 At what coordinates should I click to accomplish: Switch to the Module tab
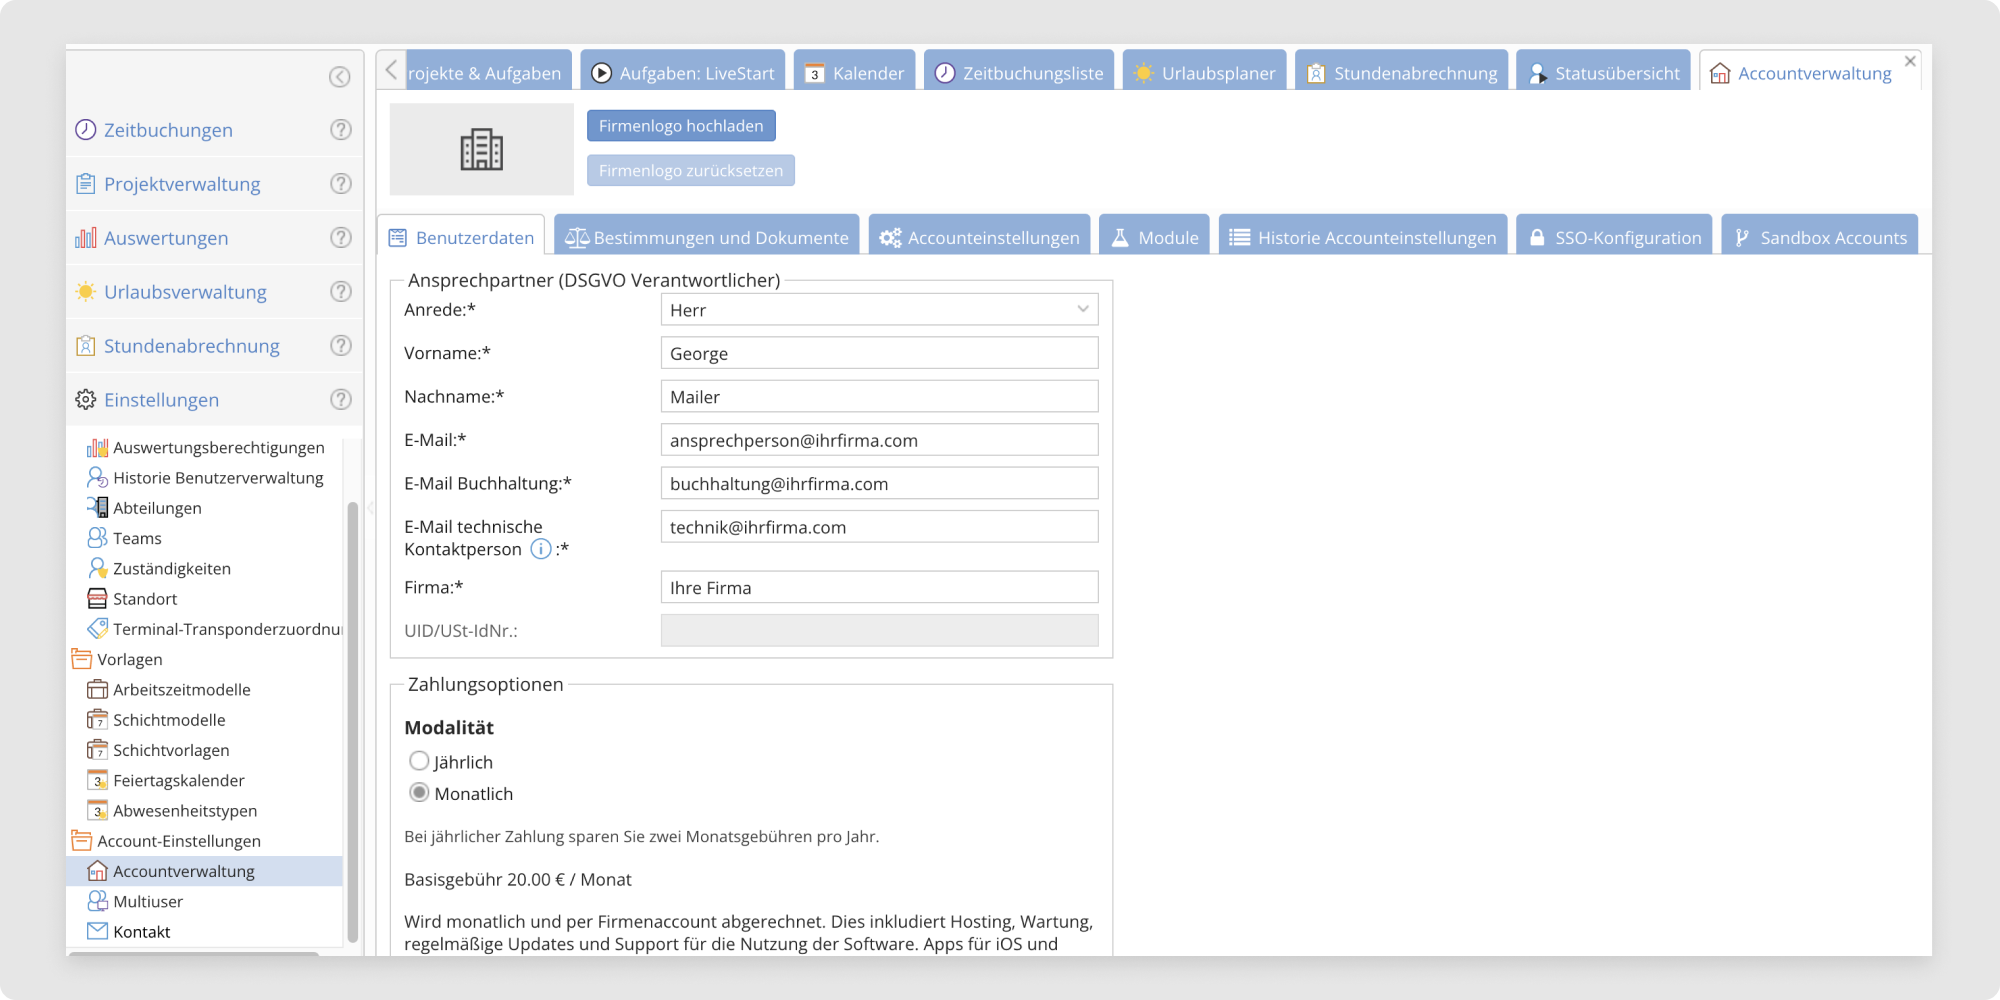click(1154, 237)
